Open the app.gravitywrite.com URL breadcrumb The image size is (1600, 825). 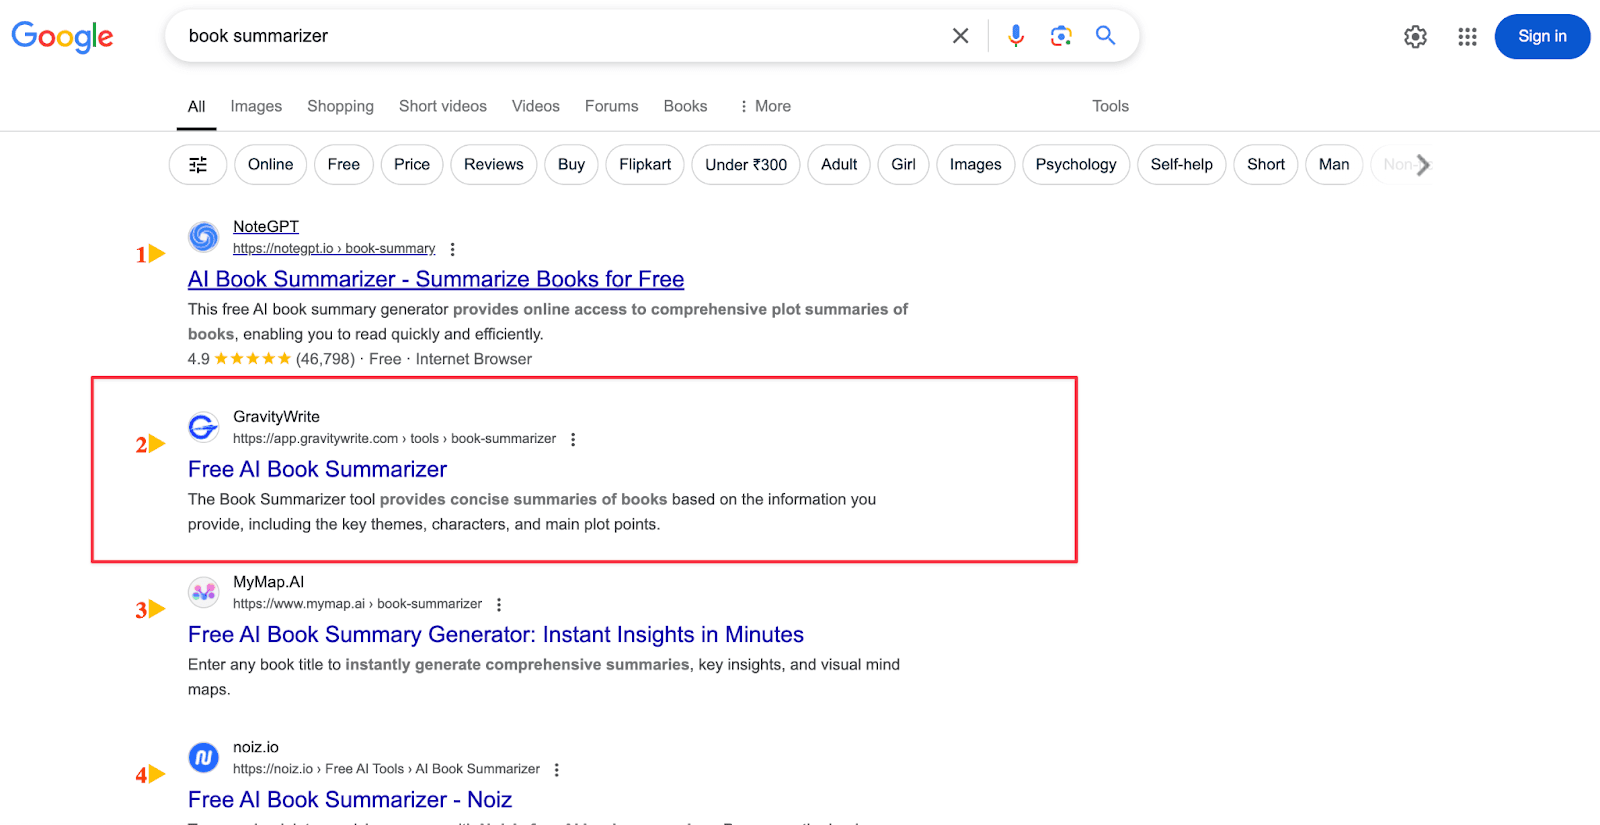pos(394,439)
